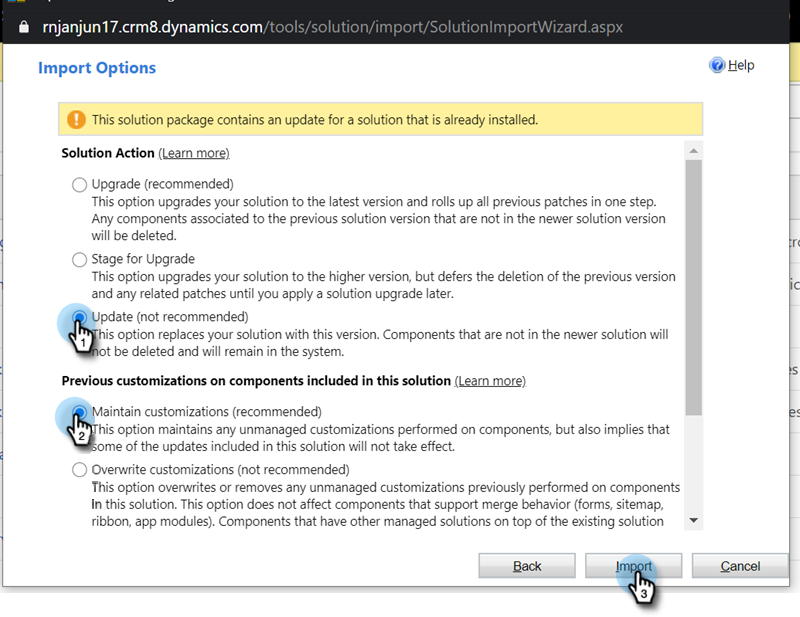Click scrollbar up arrow
The height and width of the screenshot is (617, 800).
693,151
